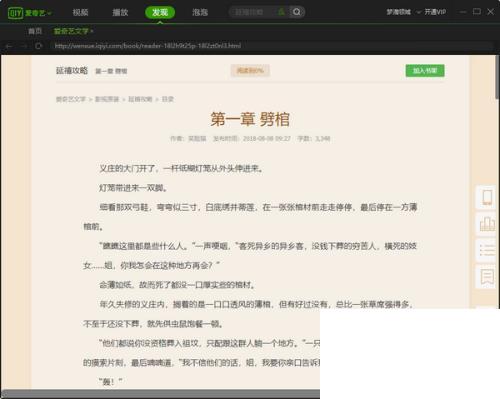The width and height of the screenshot is (500, 399).
Task: Open the bookshelf icon in right sidebar
Action: click(487, 224)
